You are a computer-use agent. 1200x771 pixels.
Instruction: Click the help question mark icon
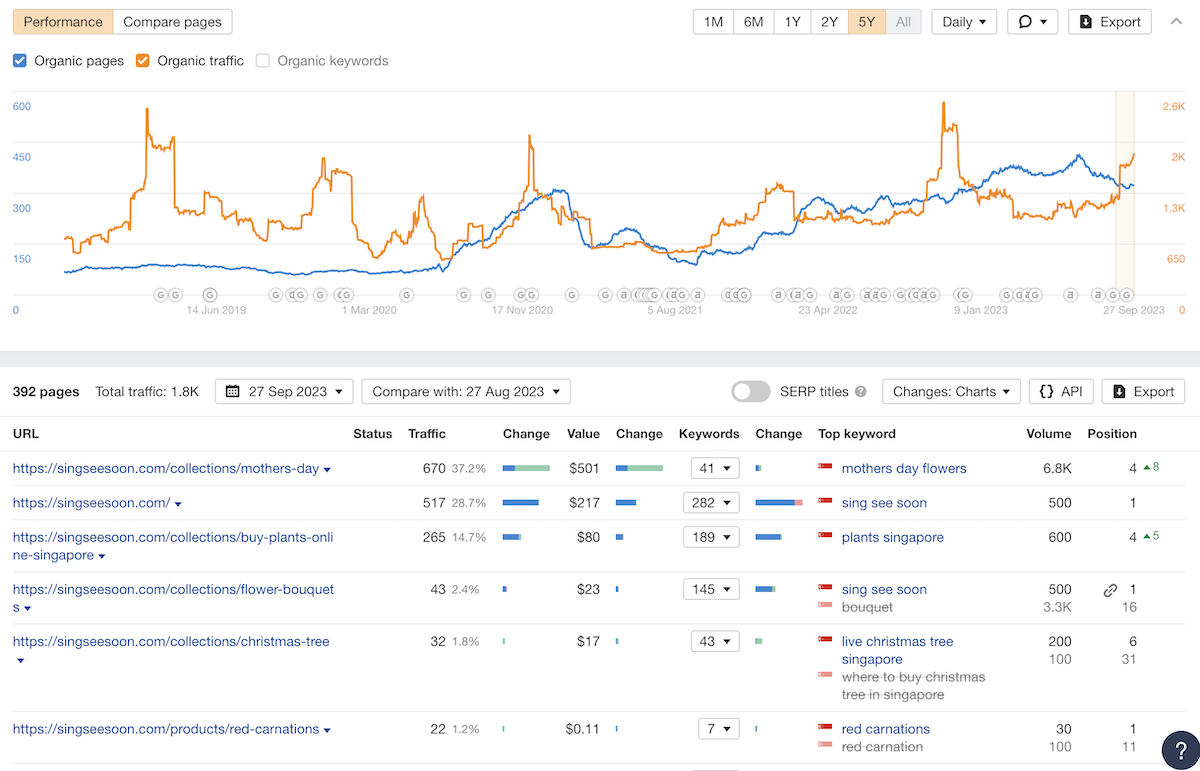tap(1180, 750)
